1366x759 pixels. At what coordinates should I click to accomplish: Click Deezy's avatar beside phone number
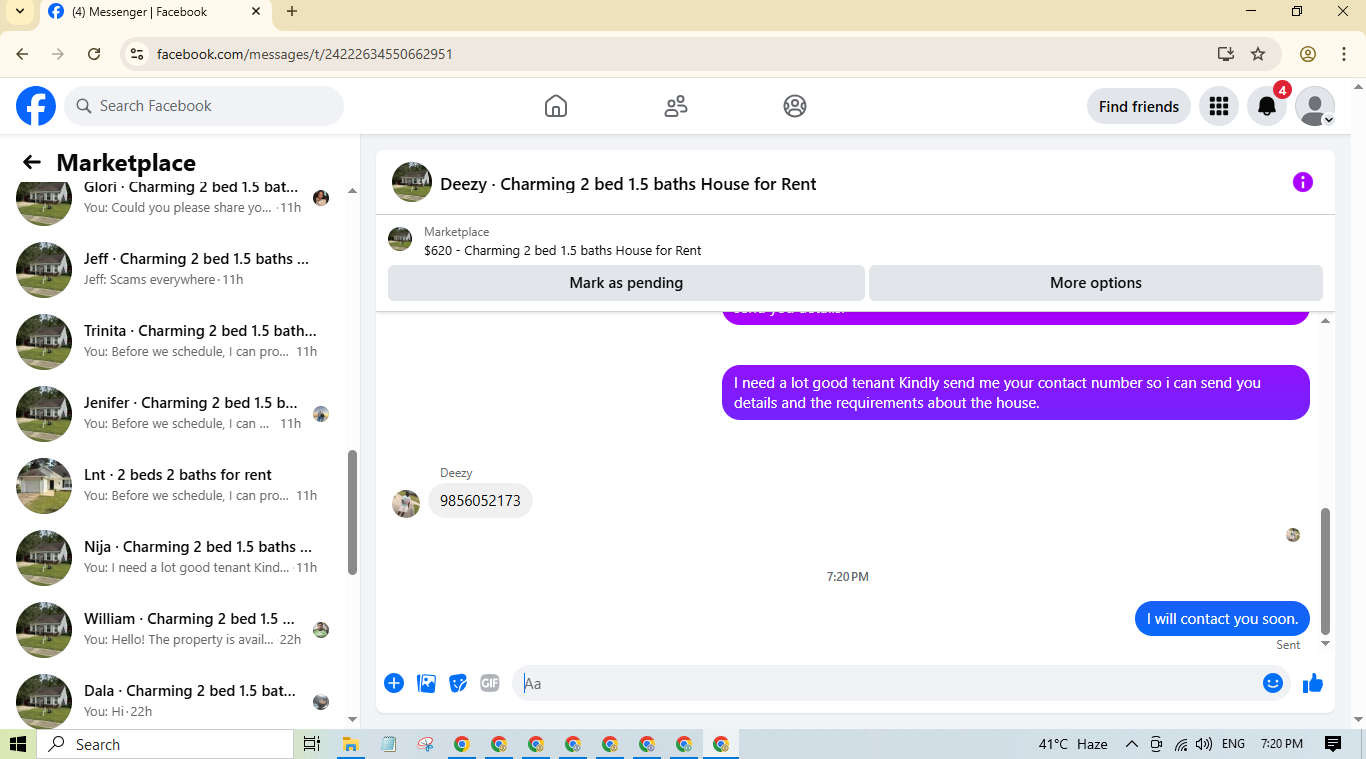click(x=406, y=503)
